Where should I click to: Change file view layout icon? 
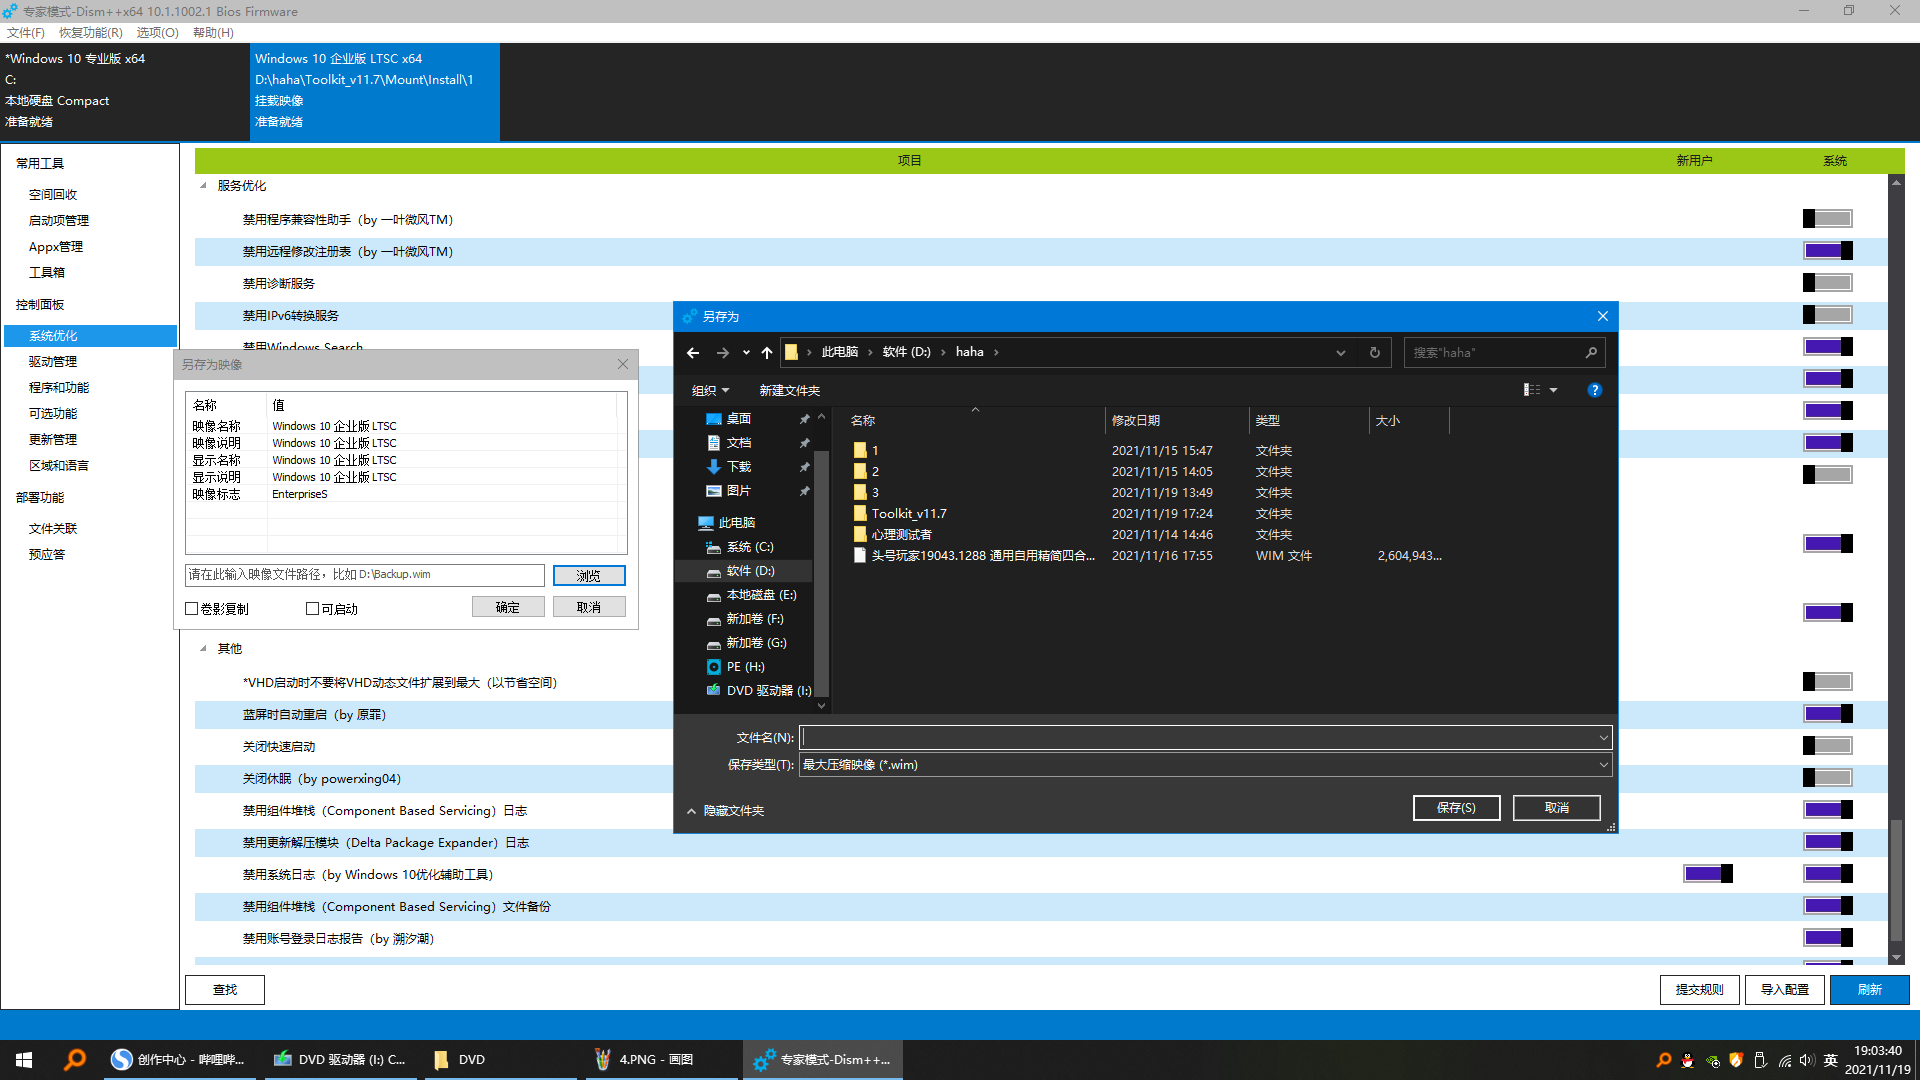[1532, 390]
